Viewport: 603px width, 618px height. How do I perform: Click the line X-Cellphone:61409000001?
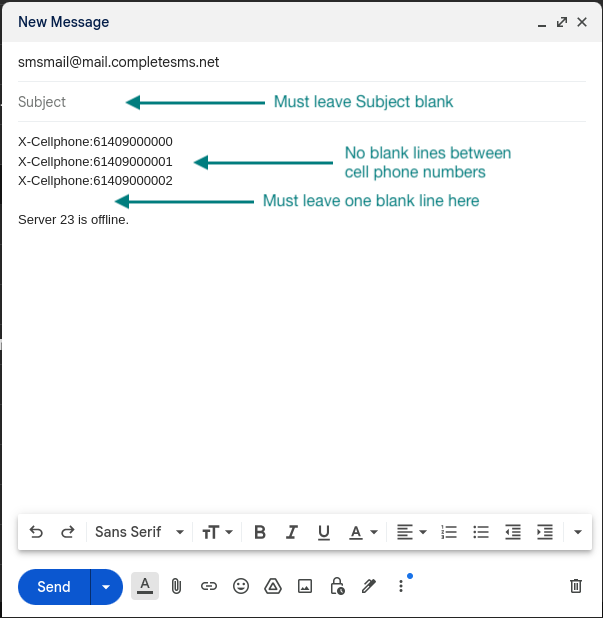[95, 162]
